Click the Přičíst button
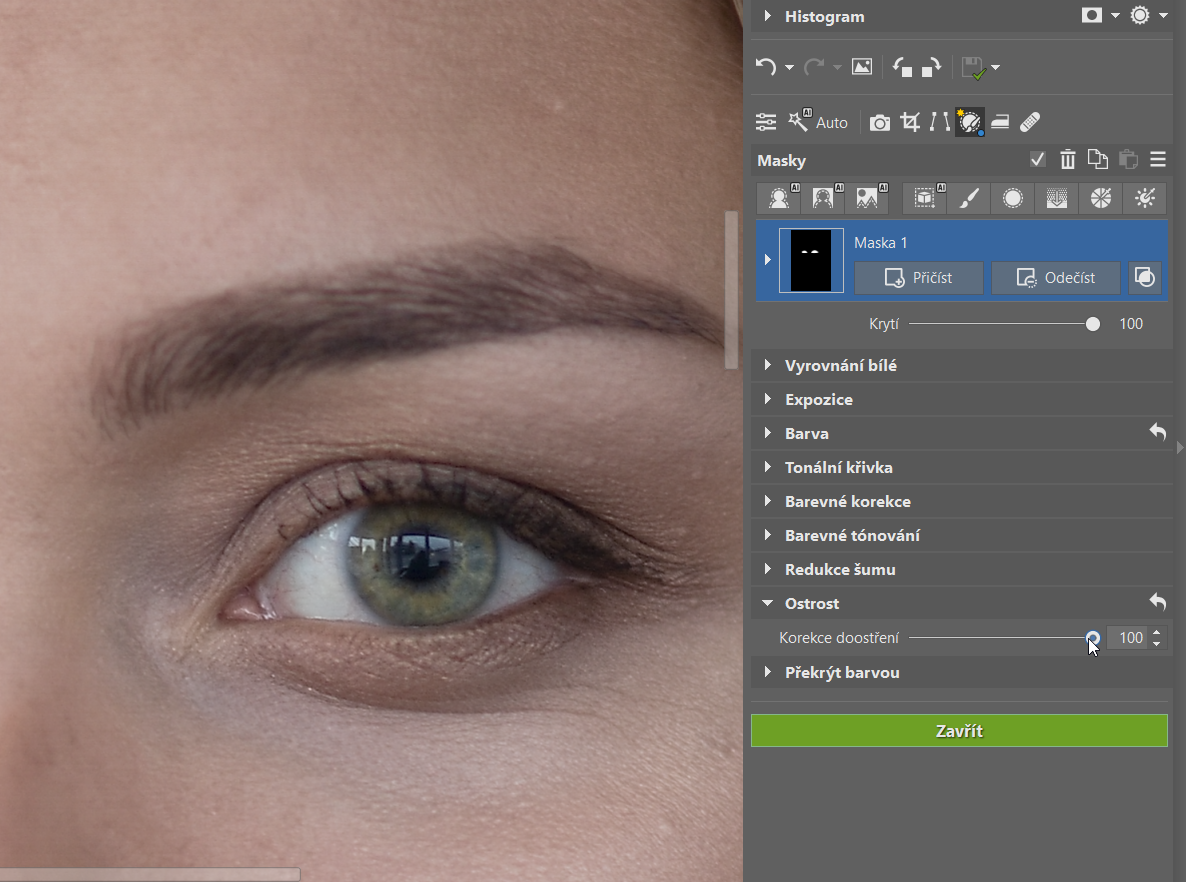Screen dimensions: 1186x882 point(918,278)
